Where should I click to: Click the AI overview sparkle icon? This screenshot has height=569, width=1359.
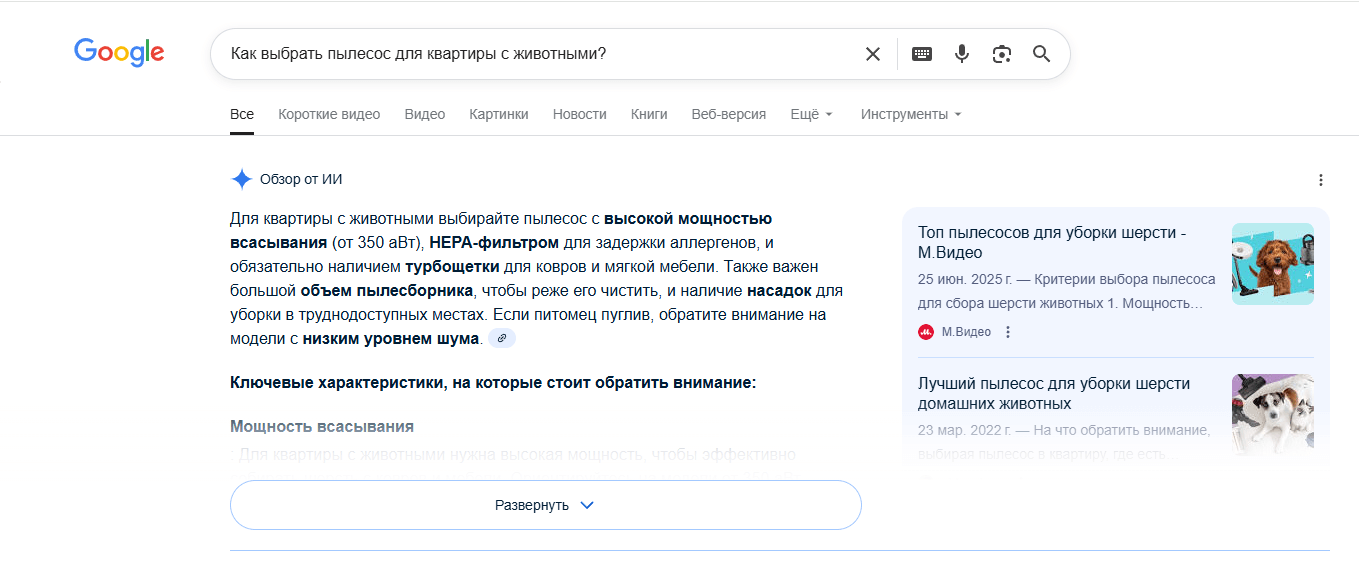[241, 180]
